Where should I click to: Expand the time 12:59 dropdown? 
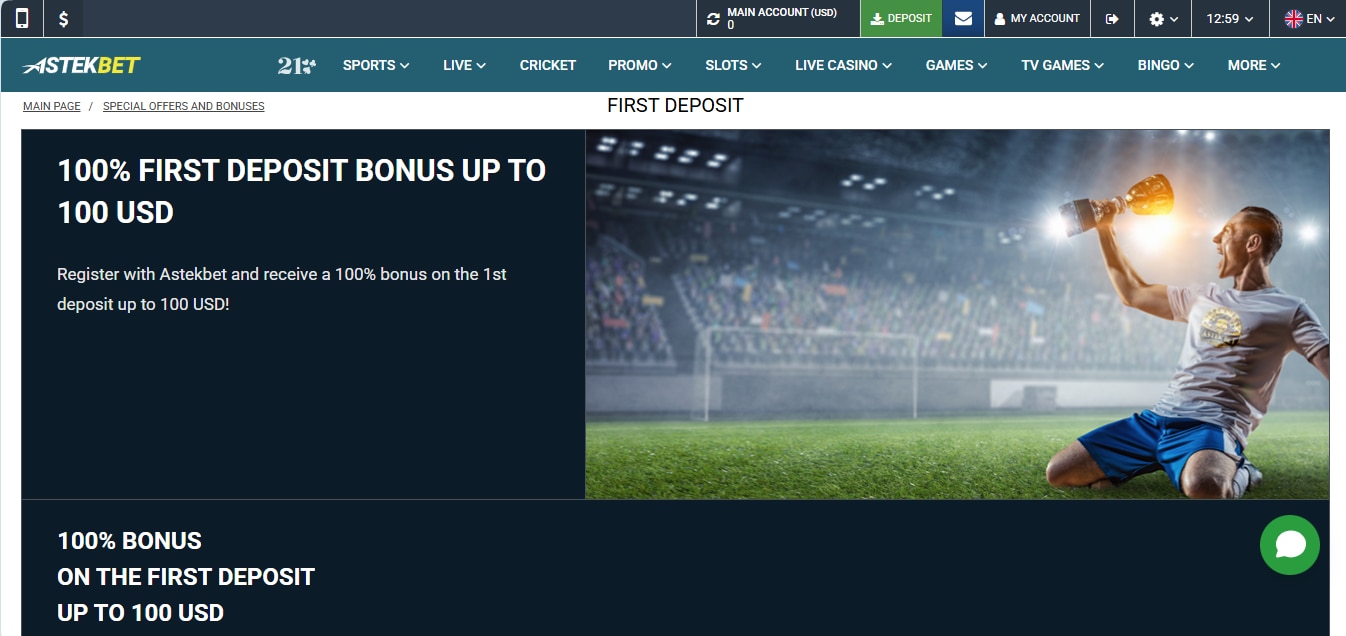1230,18
